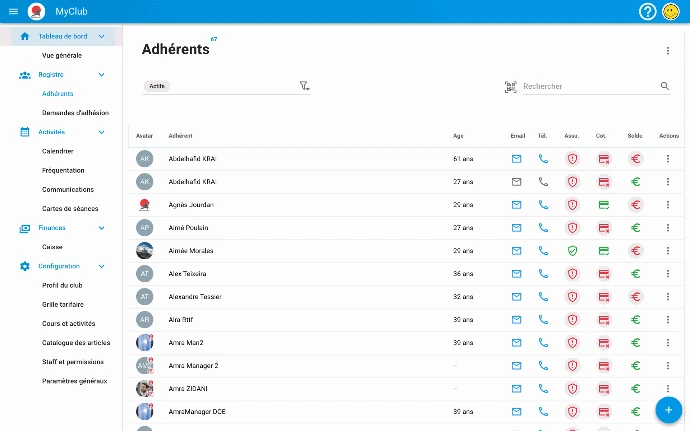
Task: Open the hamburger navigation menu
Action: click(x=13, y=11)
